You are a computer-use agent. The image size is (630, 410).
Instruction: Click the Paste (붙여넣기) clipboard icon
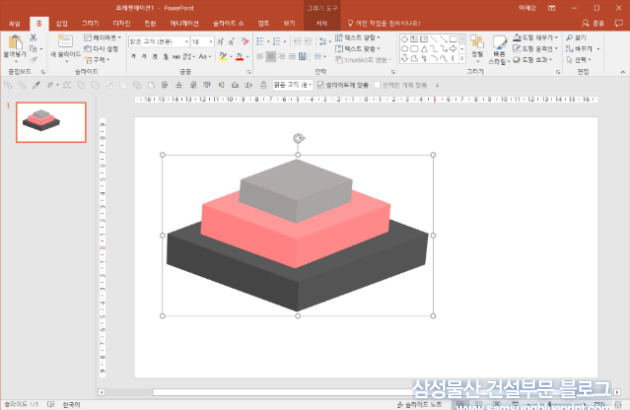(x=15, y=42)
